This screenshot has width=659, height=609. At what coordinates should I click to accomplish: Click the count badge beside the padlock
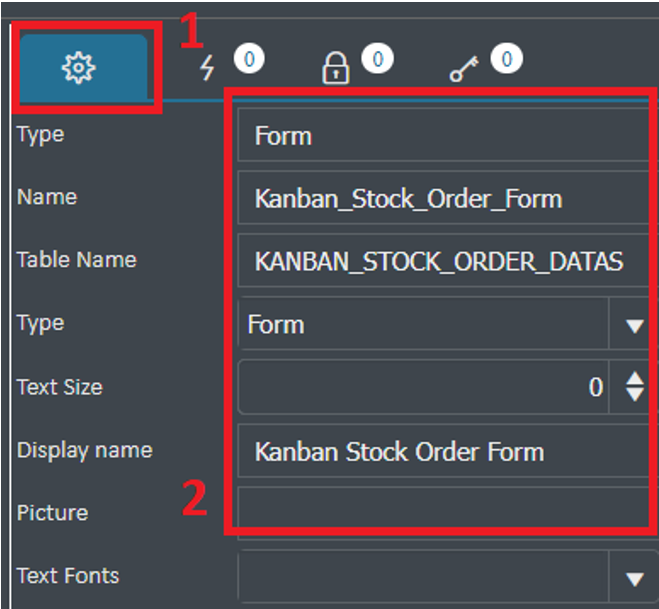tap(378, 58)
